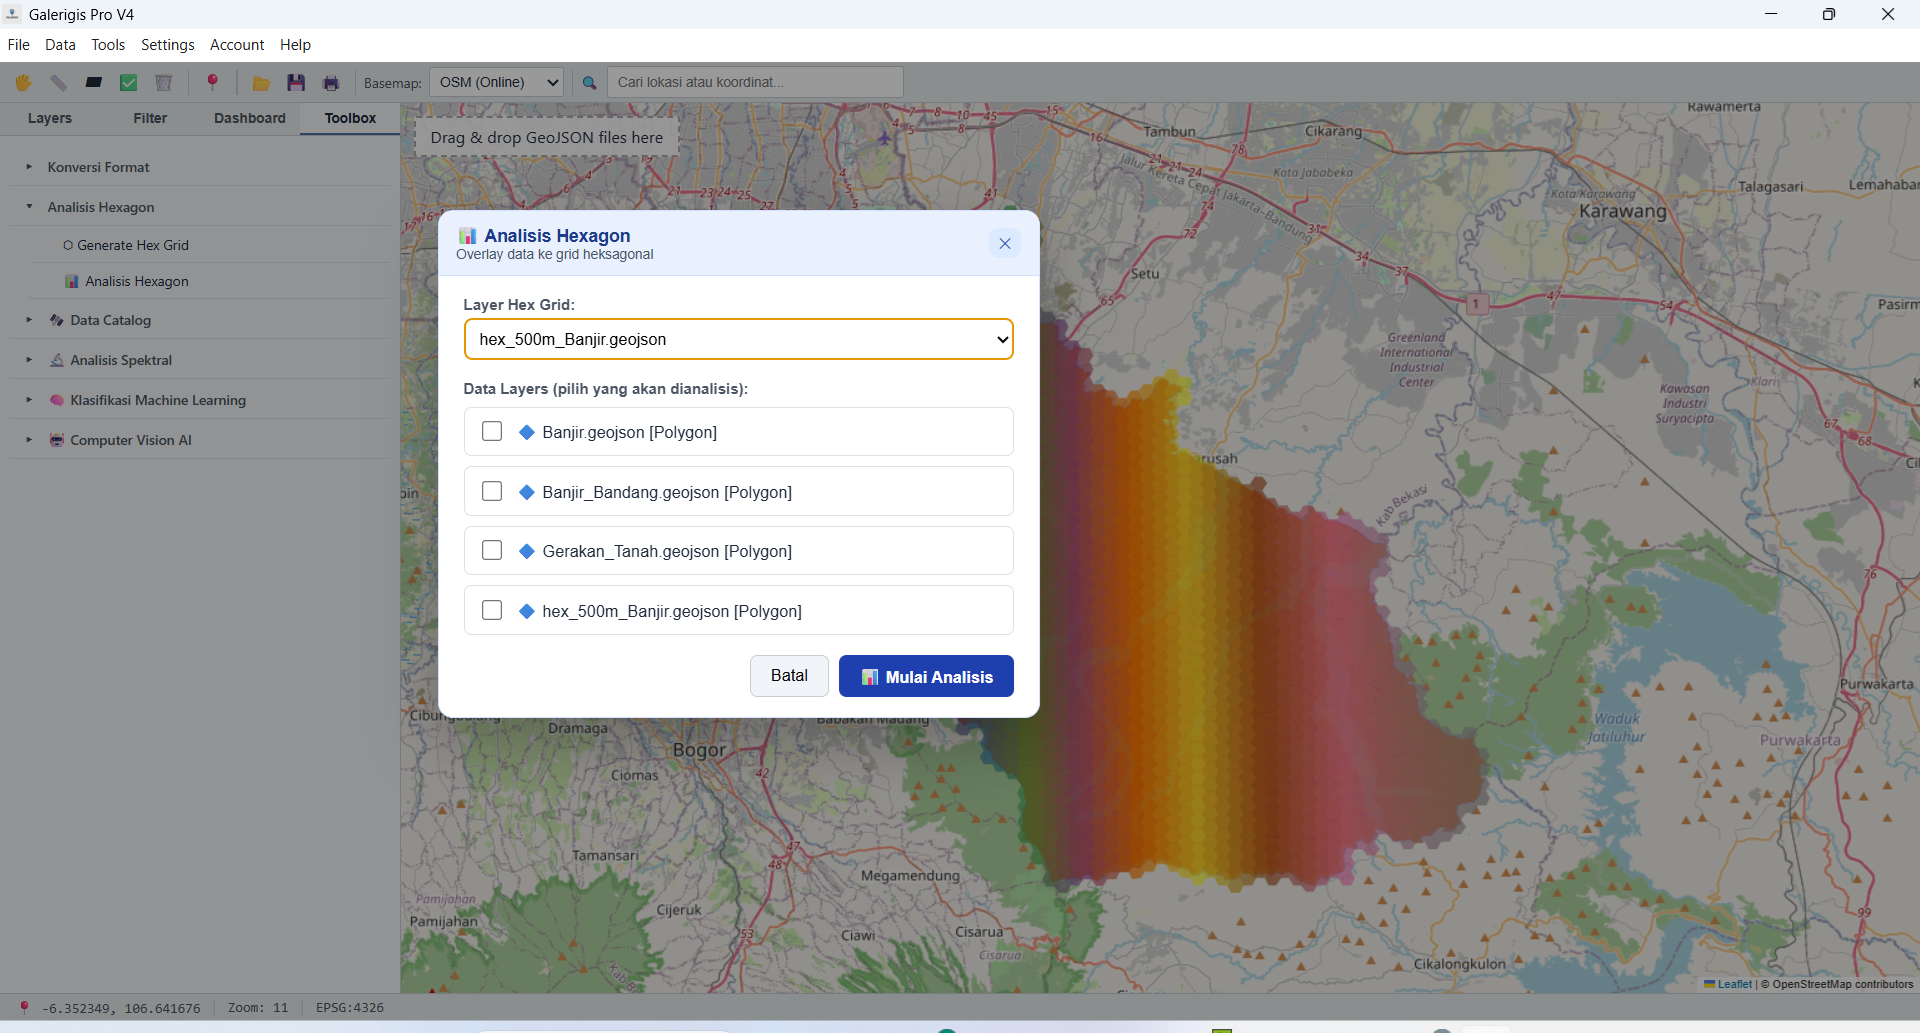Click the Zoom: 11 status bar text
Viewport: 1920px width, 1033px height.
click(258, 1007)
